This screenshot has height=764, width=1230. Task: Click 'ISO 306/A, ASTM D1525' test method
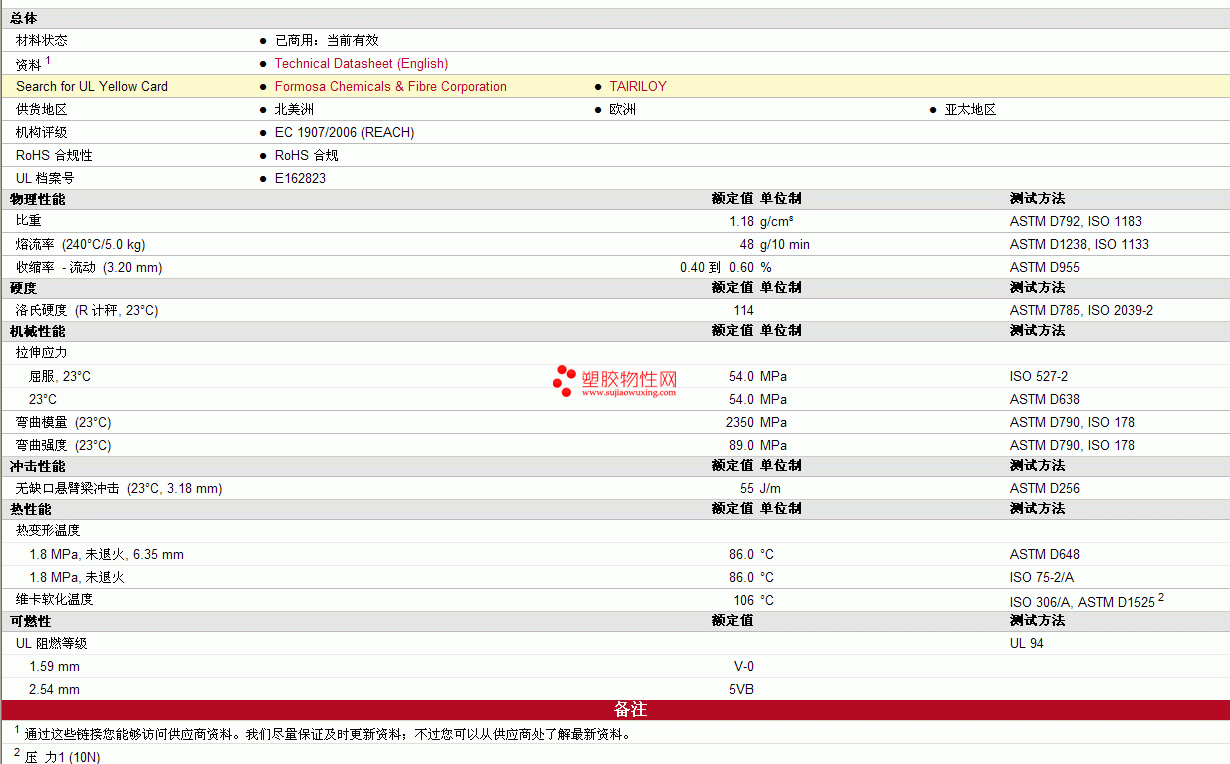1082,601
